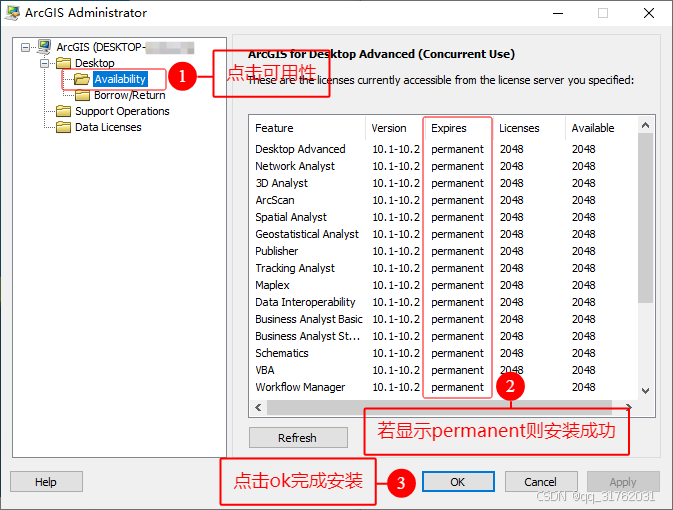Select the Tracking Analyst row

pyautogui.click(x=444, y=268)
